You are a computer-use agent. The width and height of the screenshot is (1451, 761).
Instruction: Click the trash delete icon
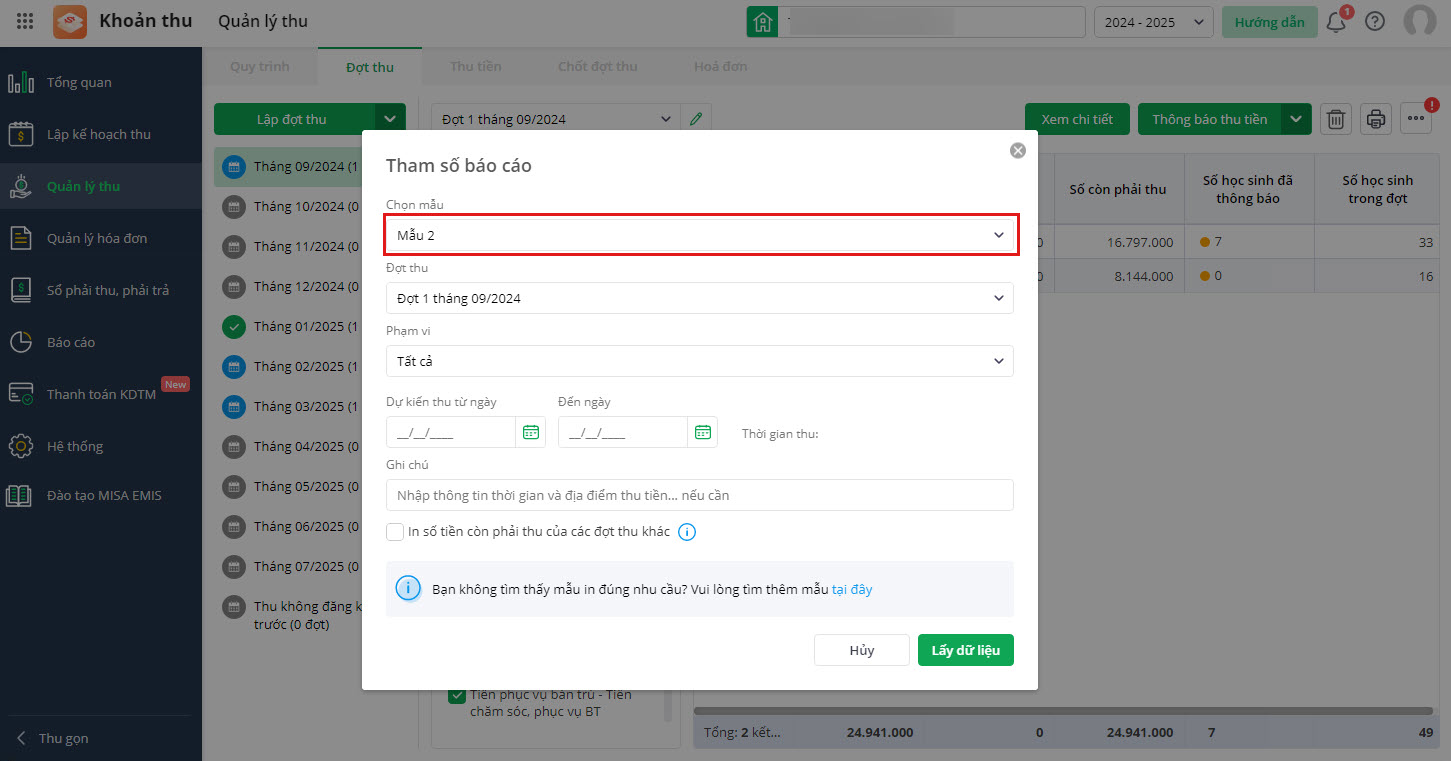click(1335, 119)
